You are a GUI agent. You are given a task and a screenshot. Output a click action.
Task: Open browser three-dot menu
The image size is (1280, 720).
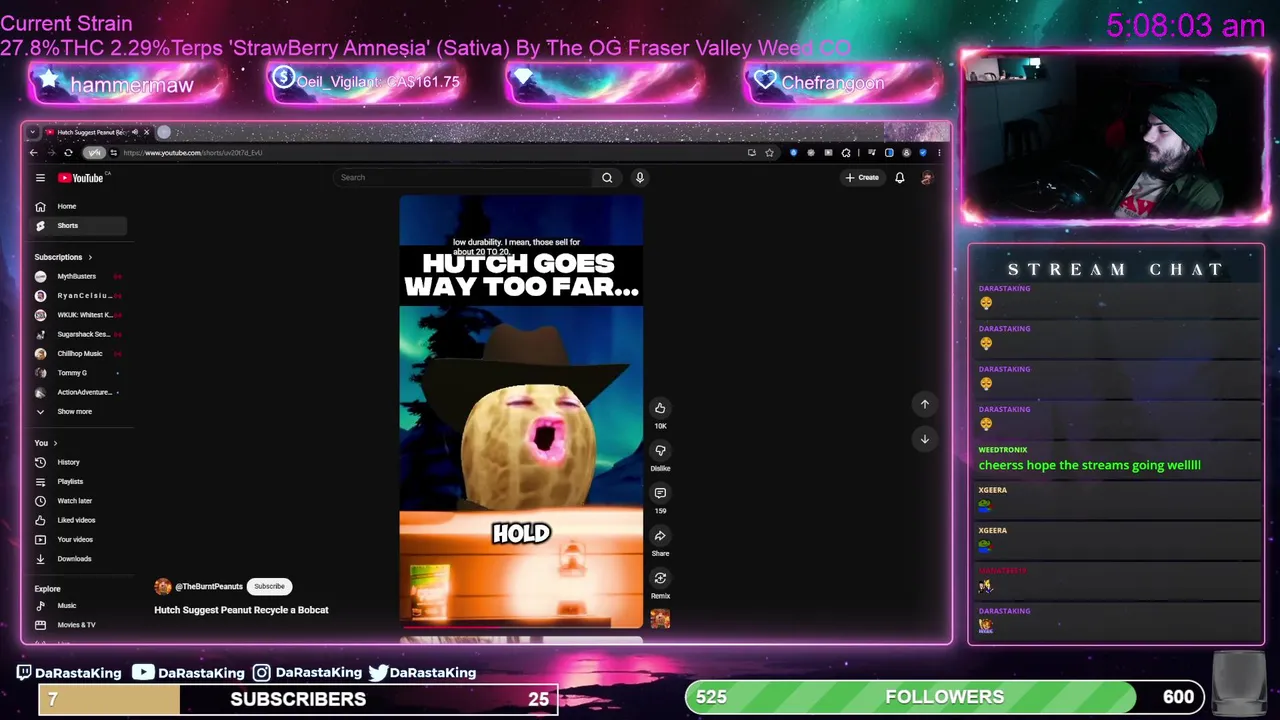[x=939, y=153]
